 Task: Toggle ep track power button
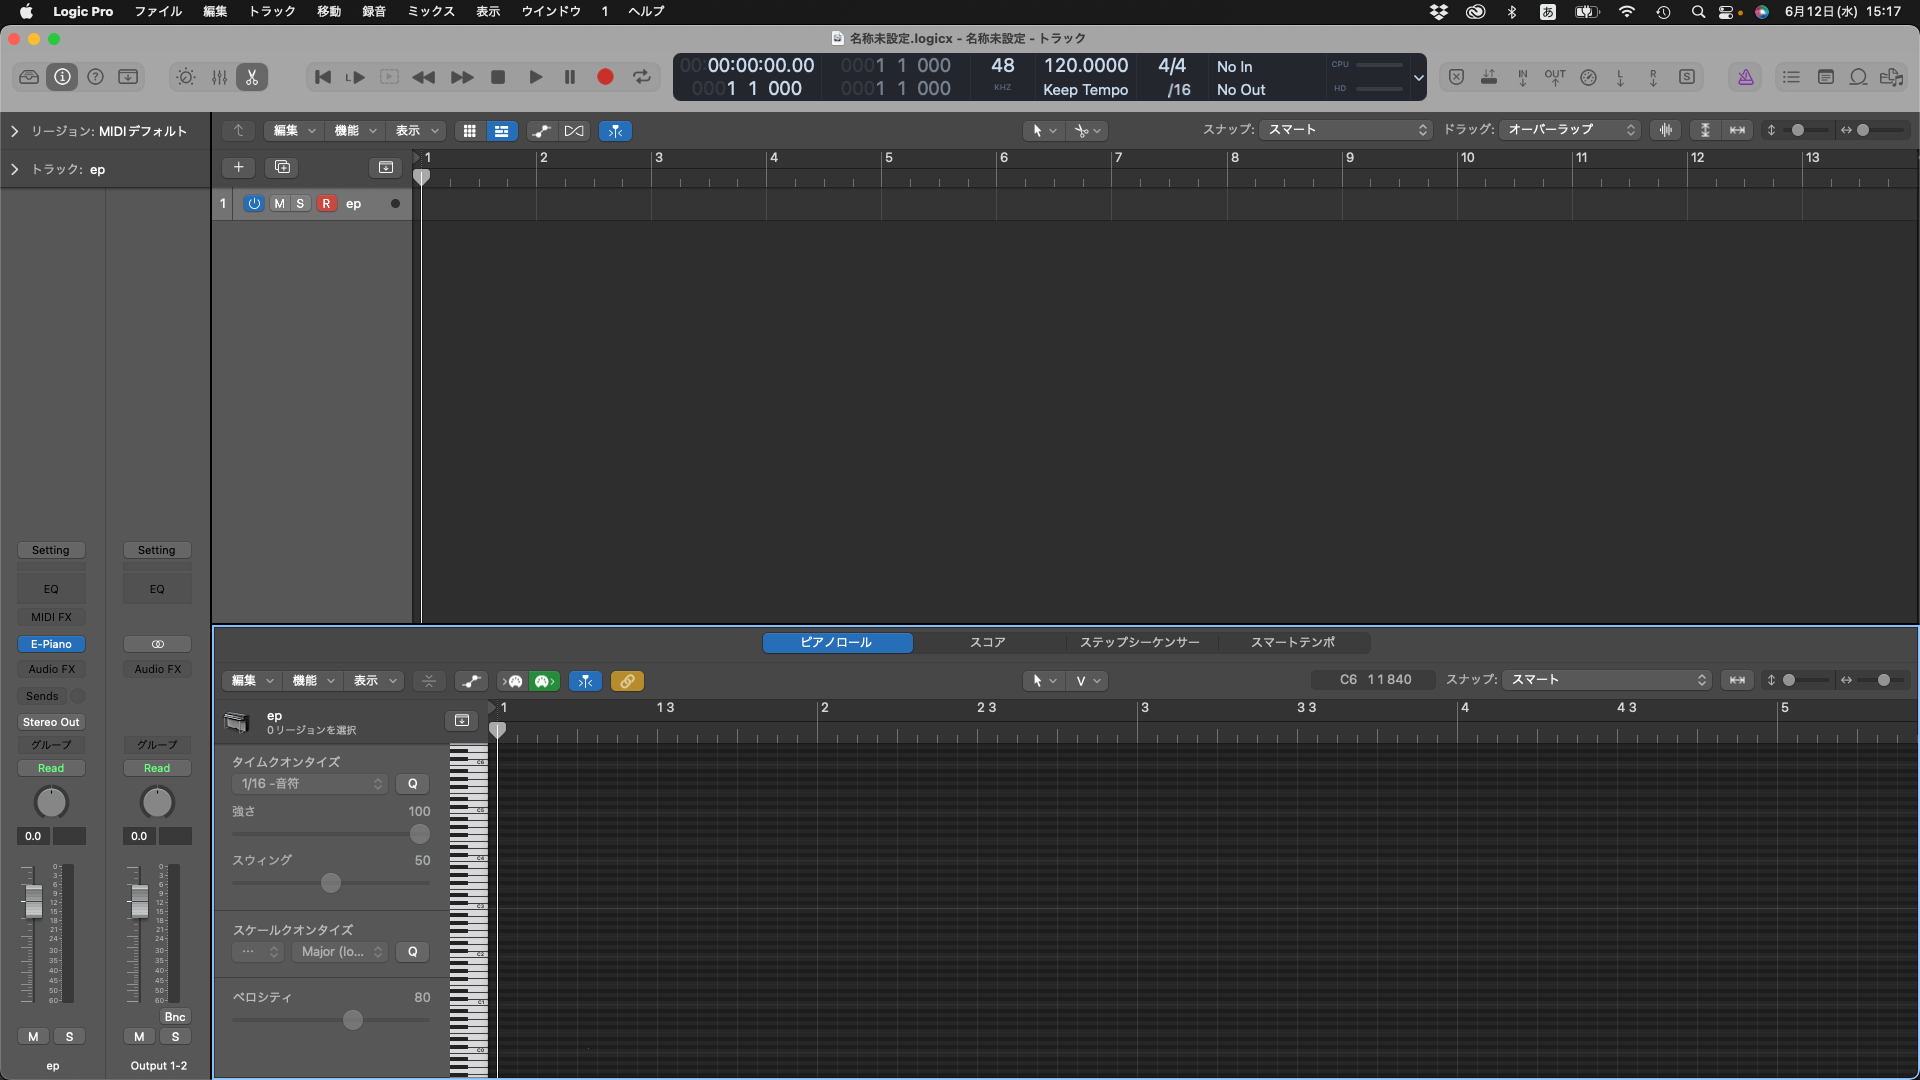point(254,203)
